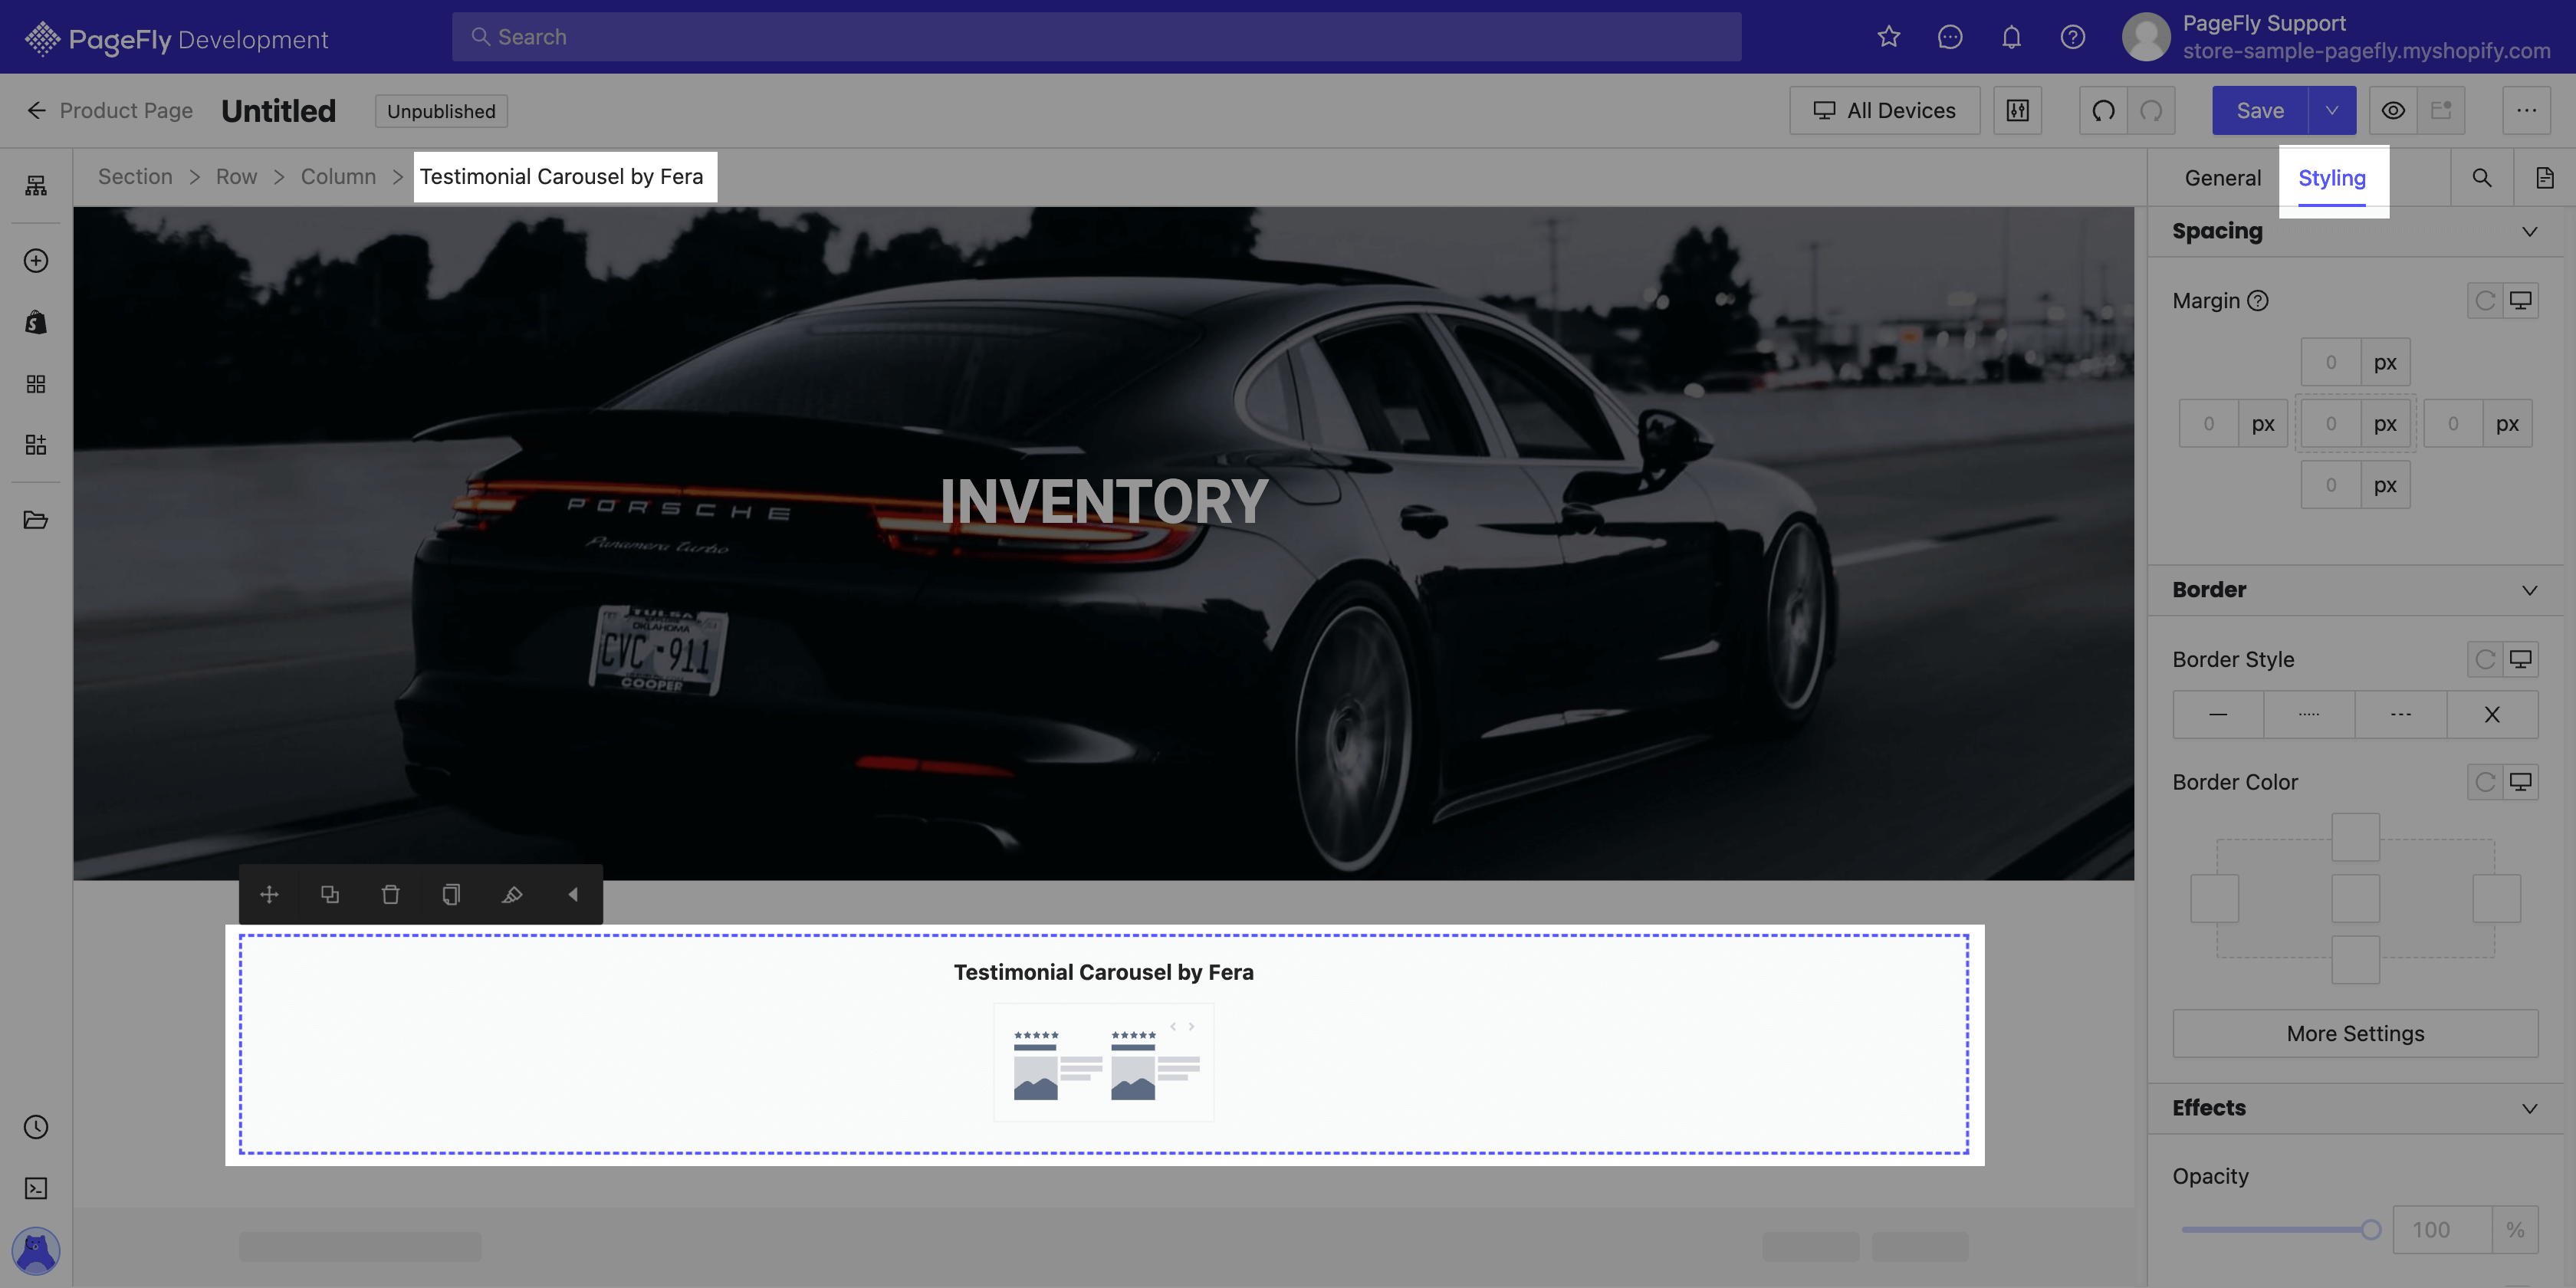Image resolution: width=2576 pixels, height=1288 pixels.
Task: Search inspector settings magnifier icon
Action: pos(2482,178)
